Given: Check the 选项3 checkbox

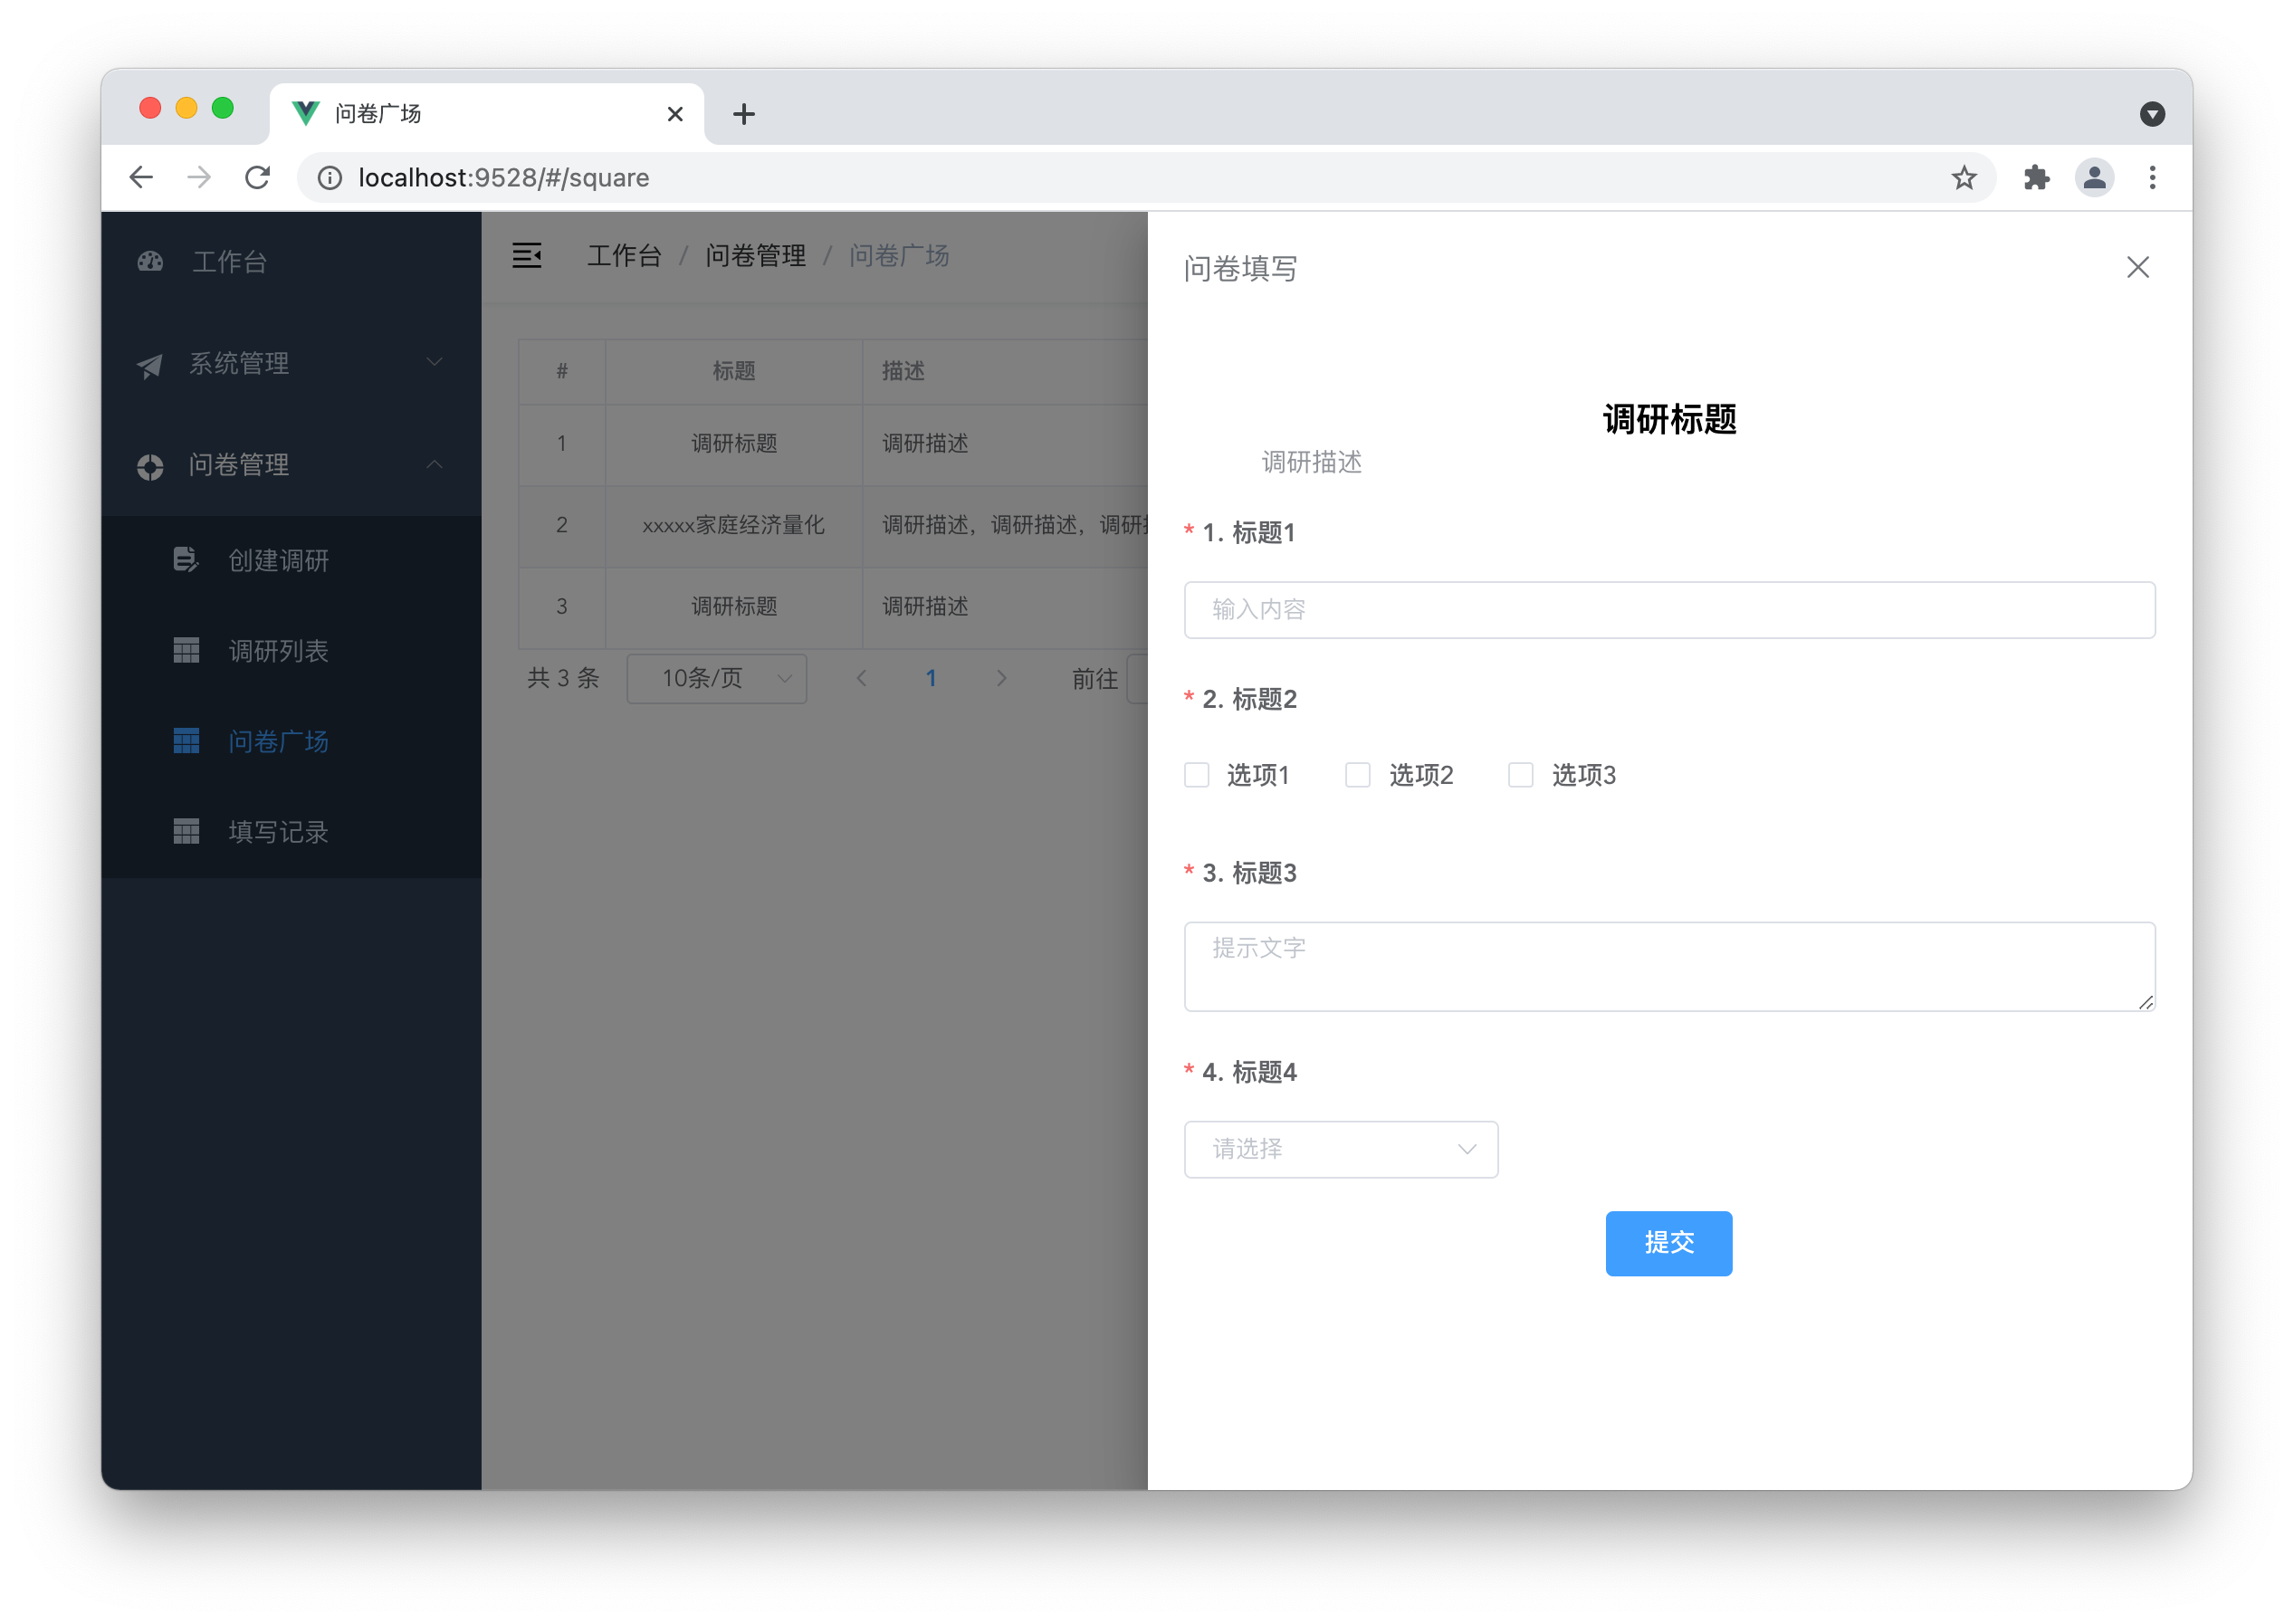Looking at the screenshot, I should (1521, 775).
